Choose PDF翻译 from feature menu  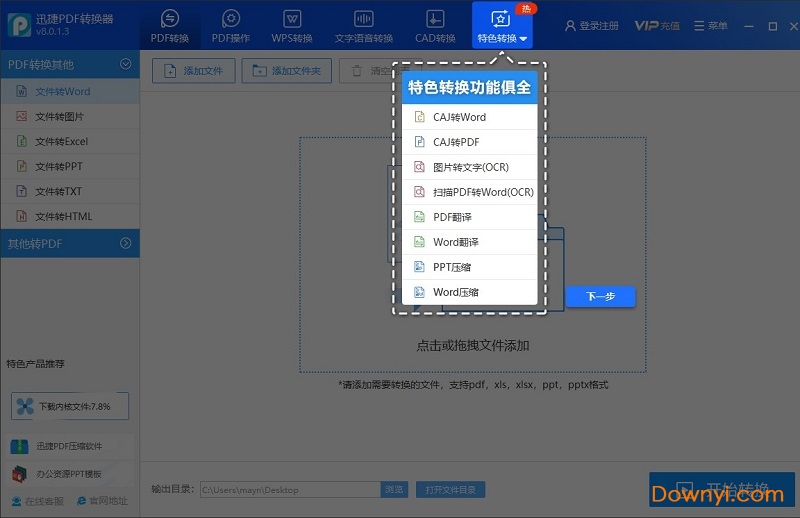[x=469, y=217]
